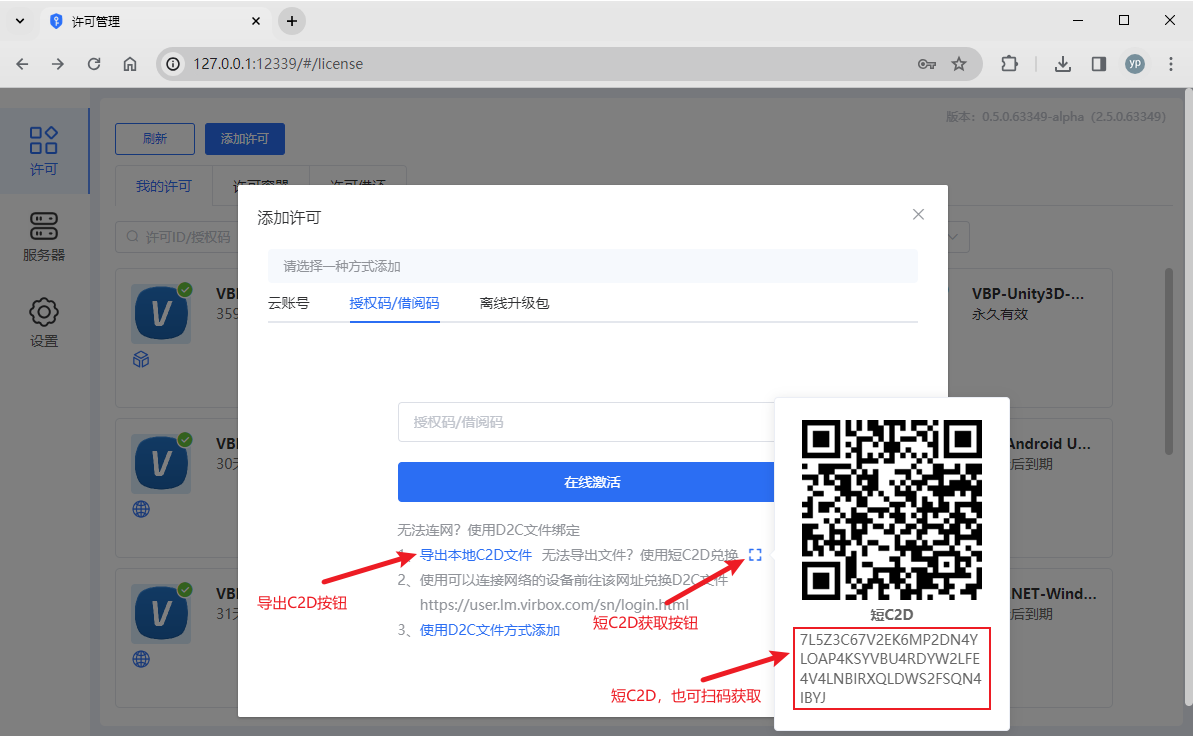
Task: Select the first license V thumbnail
Action: click(x=161, y=313)
